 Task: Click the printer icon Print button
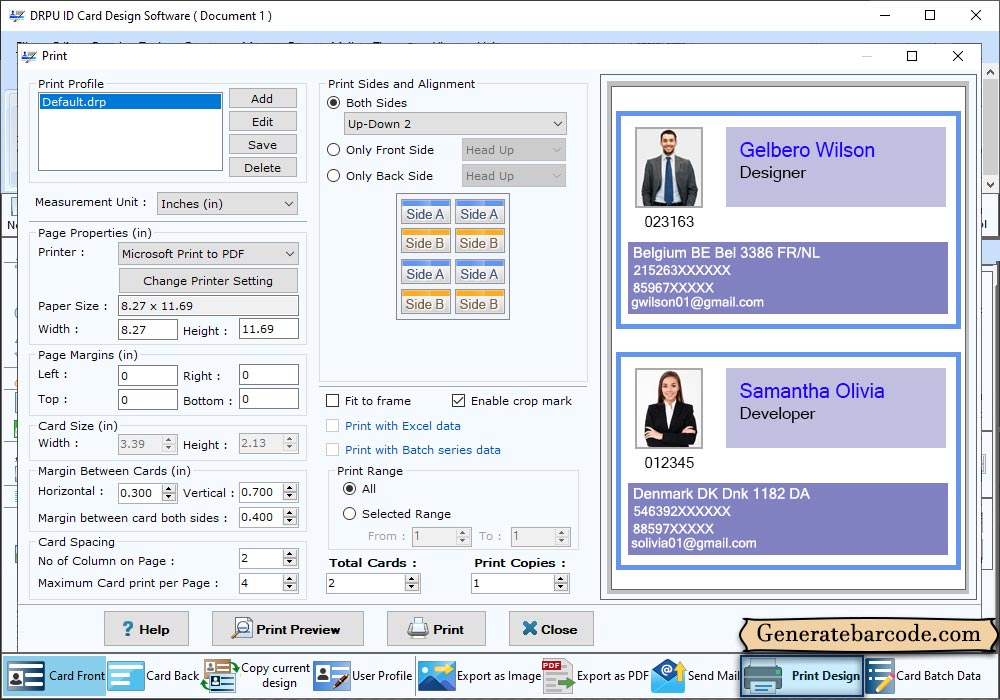point(436,629)
